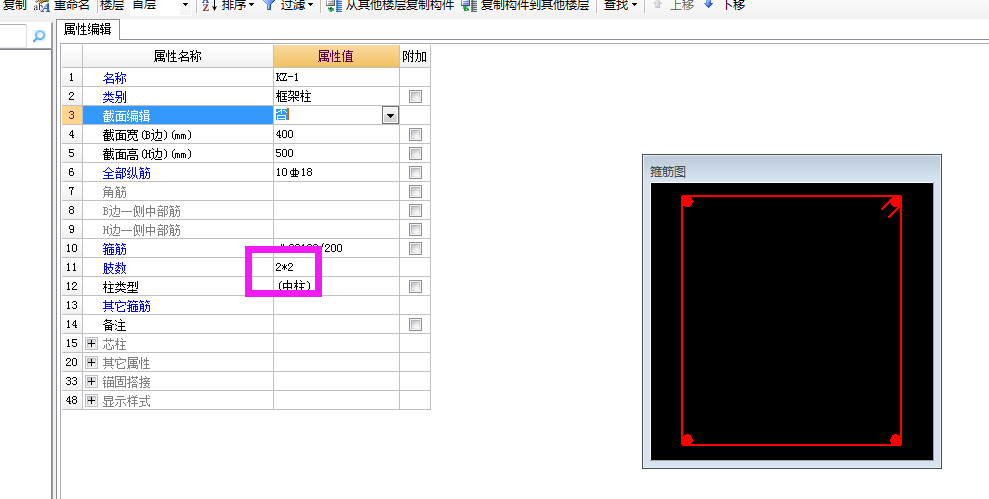The image size is (989, 499).
Task: Click the 箍筋图 panel title
Action: pyautogui.click(x=667, y=172)
